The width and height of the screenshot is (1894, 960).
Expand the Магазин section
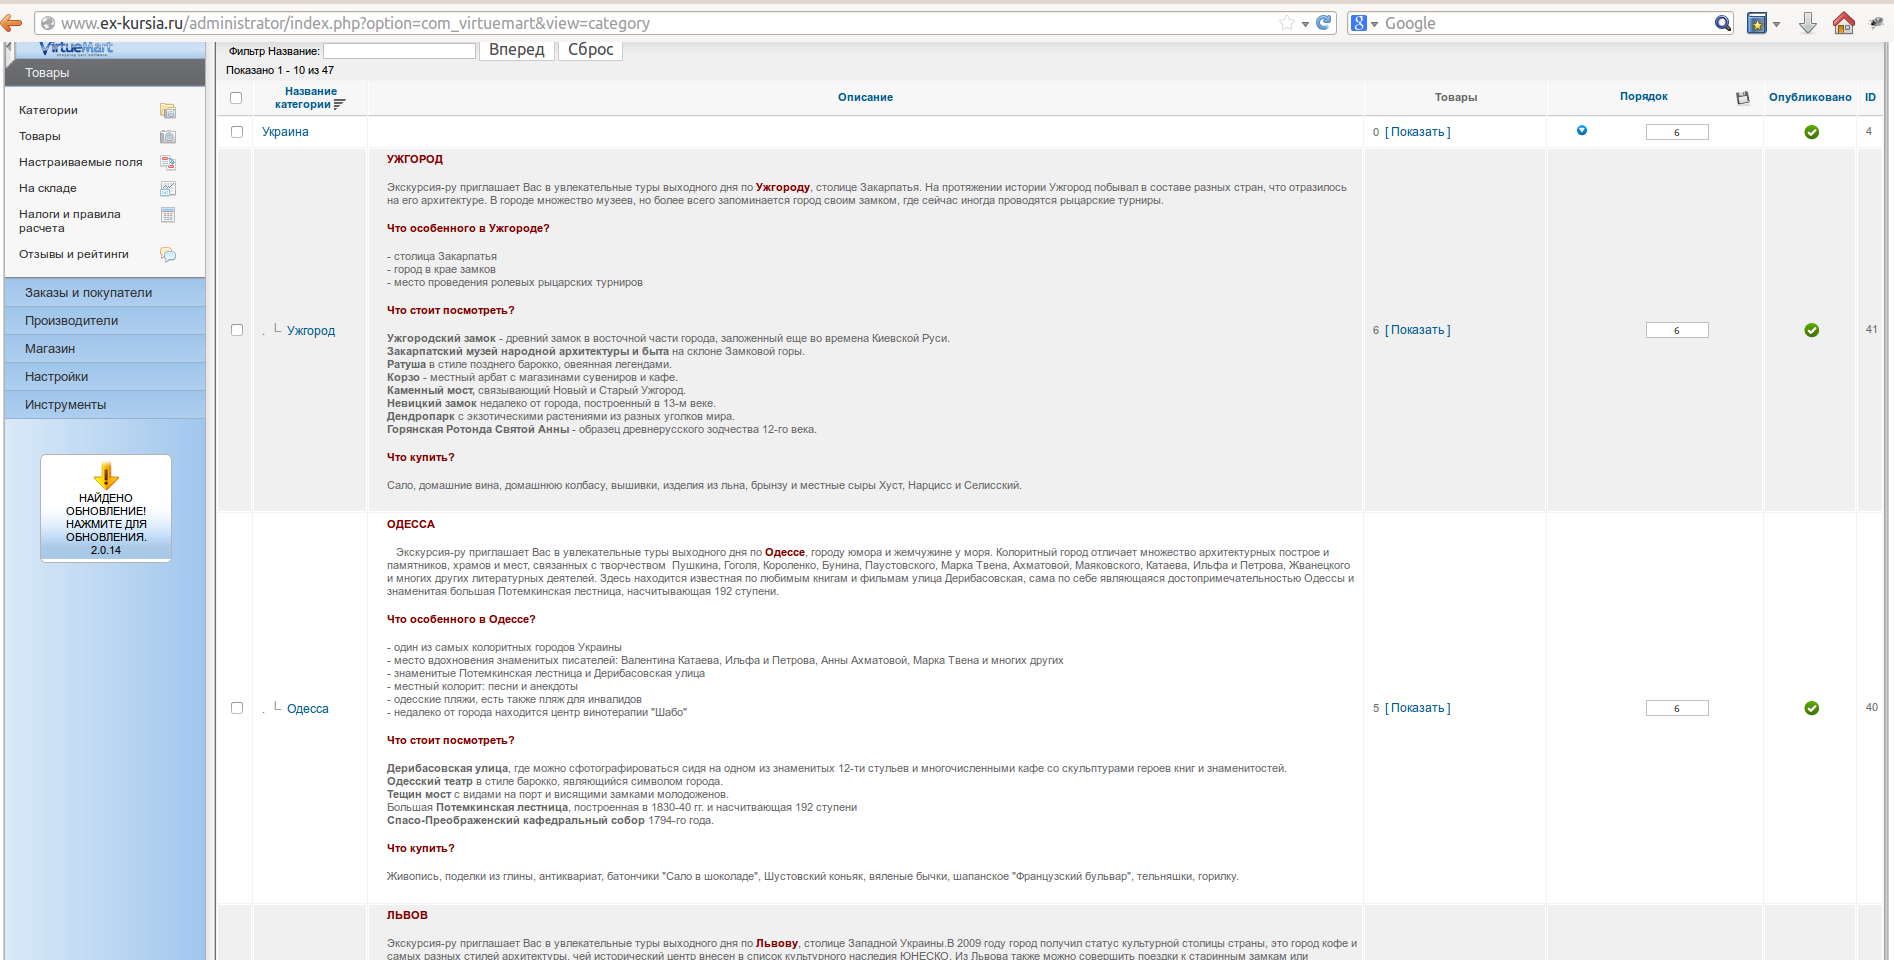click(105, 349)
